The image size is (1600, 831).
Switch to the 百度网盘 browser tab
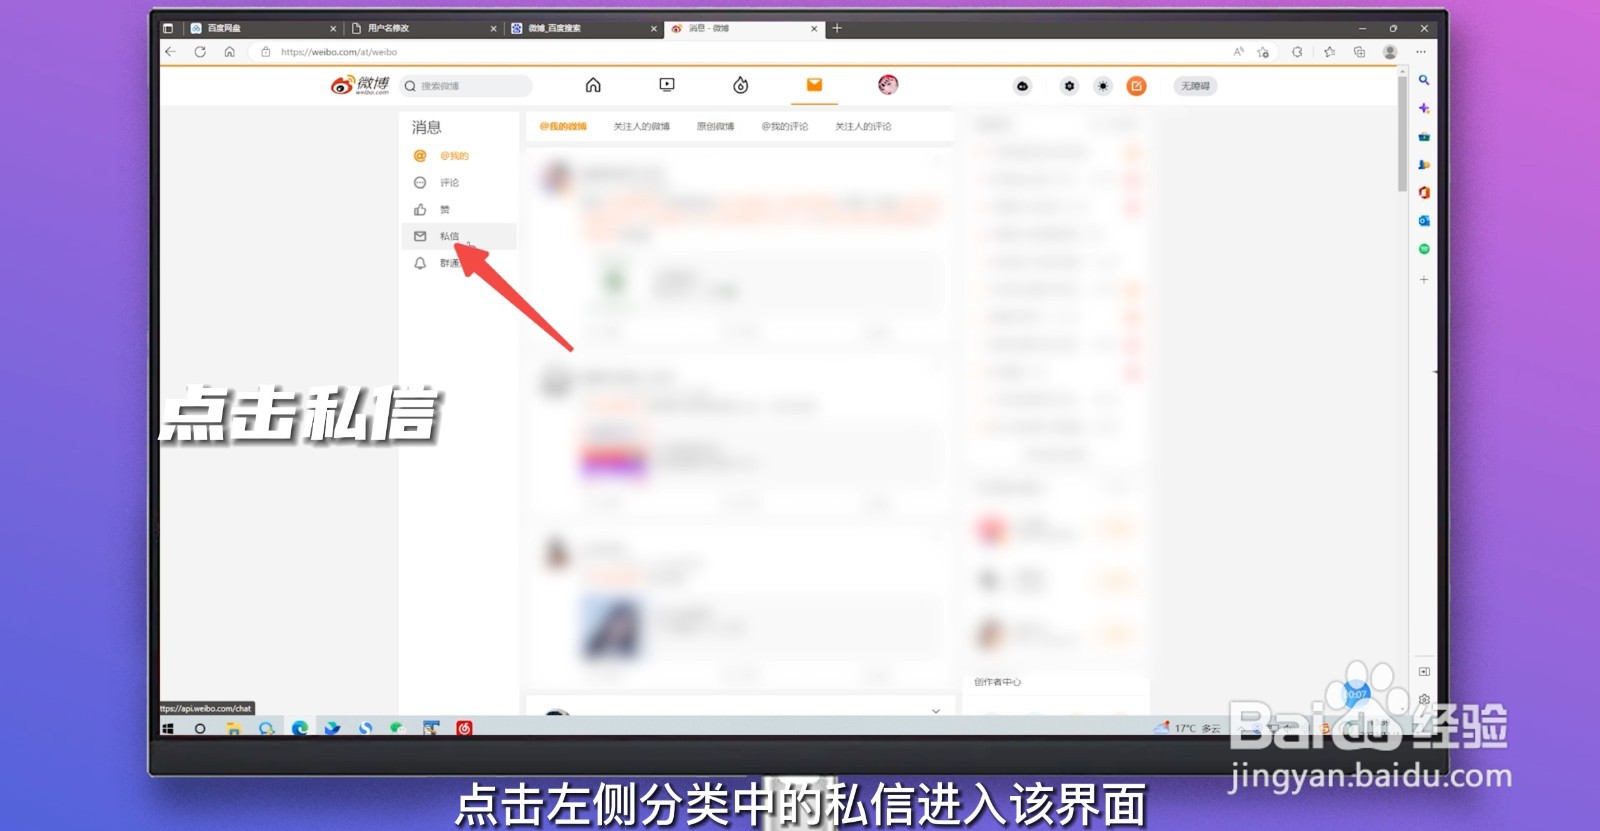[x=262, y=28]
